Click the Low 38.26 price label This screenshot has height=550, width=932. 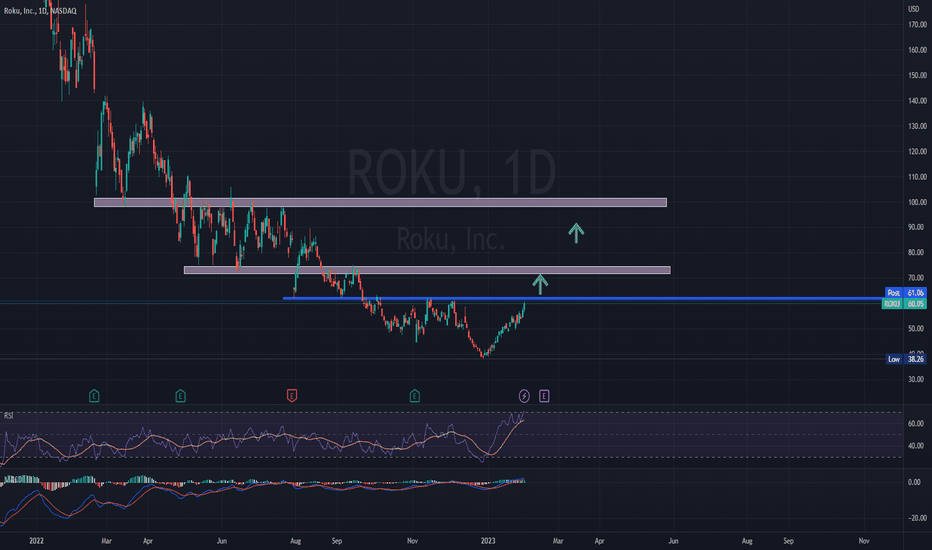pos(906,359)
